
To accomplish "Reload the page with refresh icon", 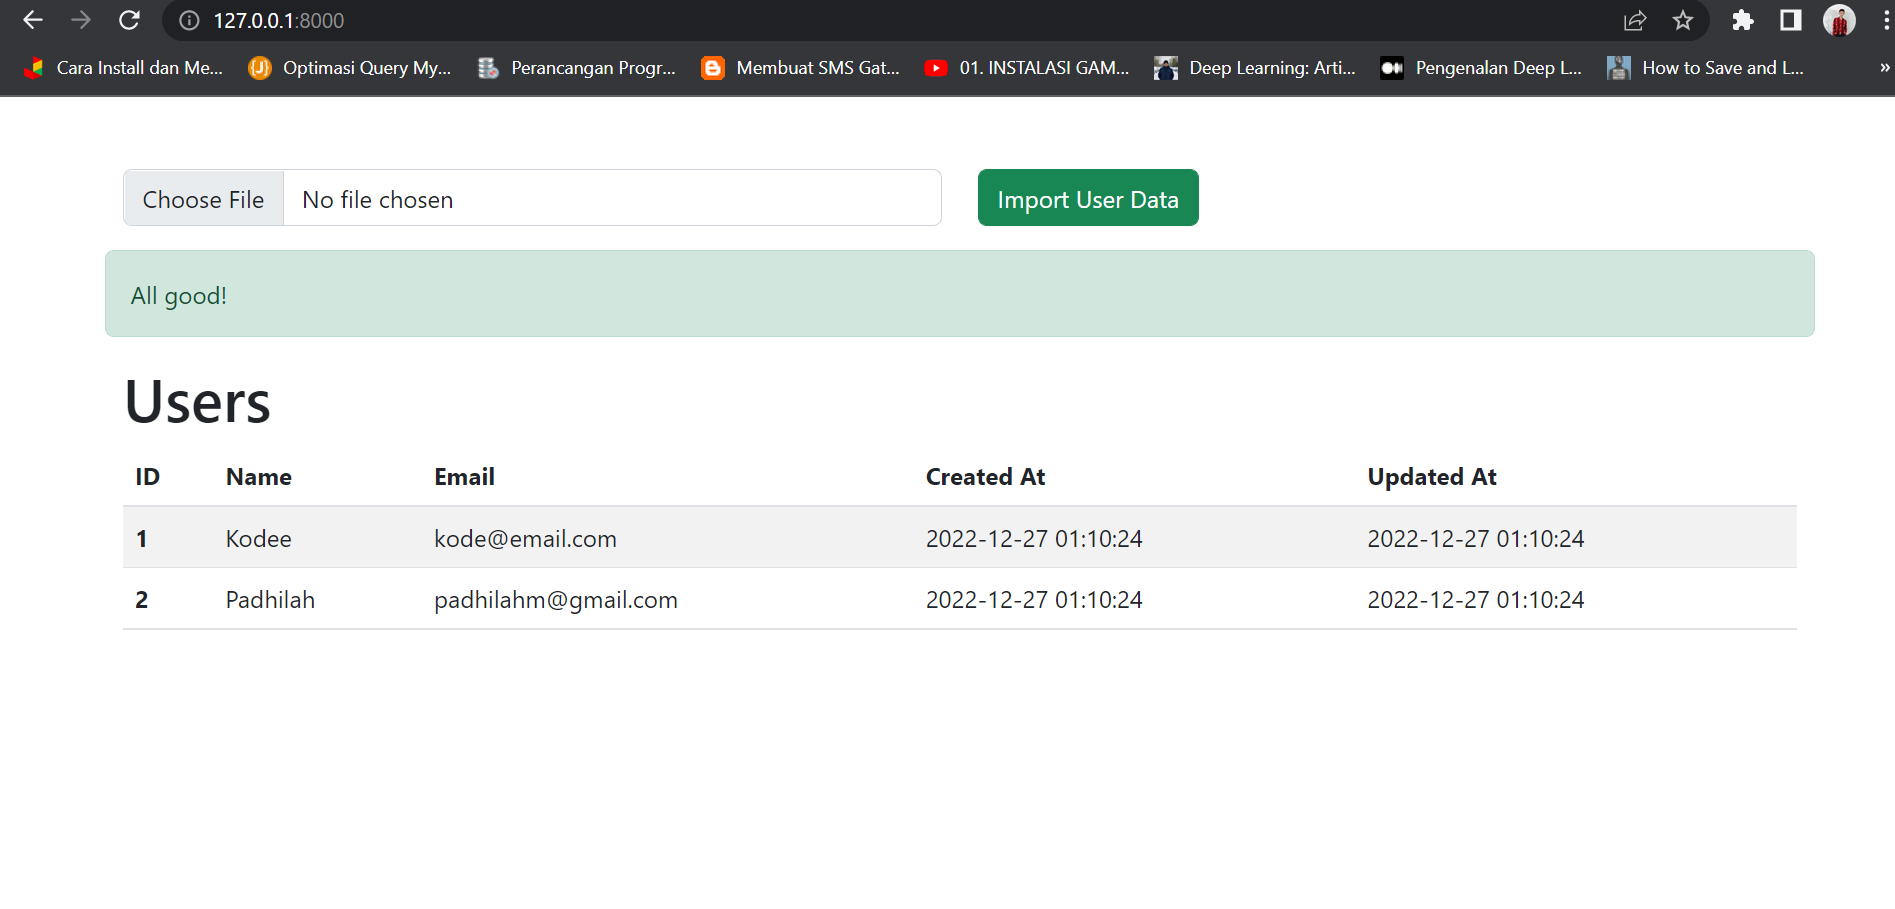I will click(129, 20).
